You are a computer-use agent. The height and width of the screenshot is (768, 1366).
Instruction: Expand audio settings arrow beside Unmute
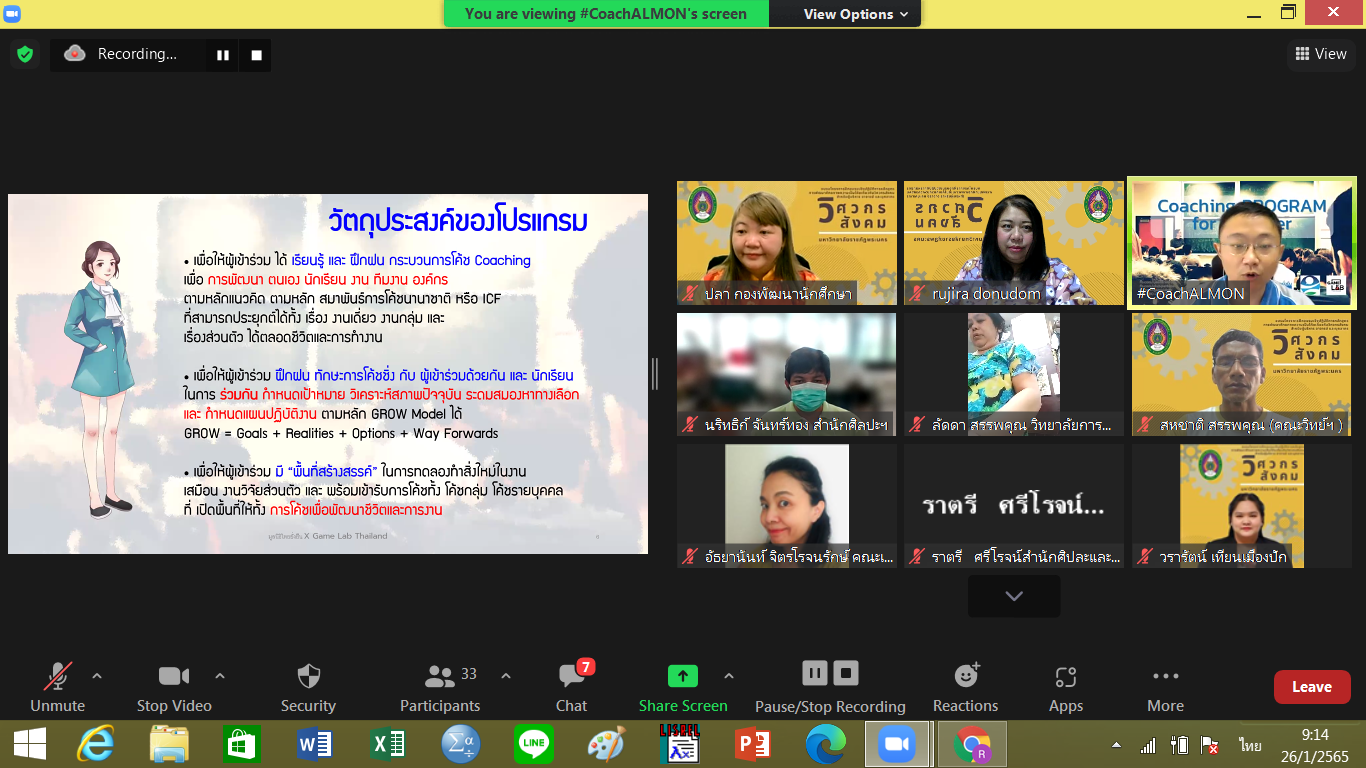coord(97,676)
